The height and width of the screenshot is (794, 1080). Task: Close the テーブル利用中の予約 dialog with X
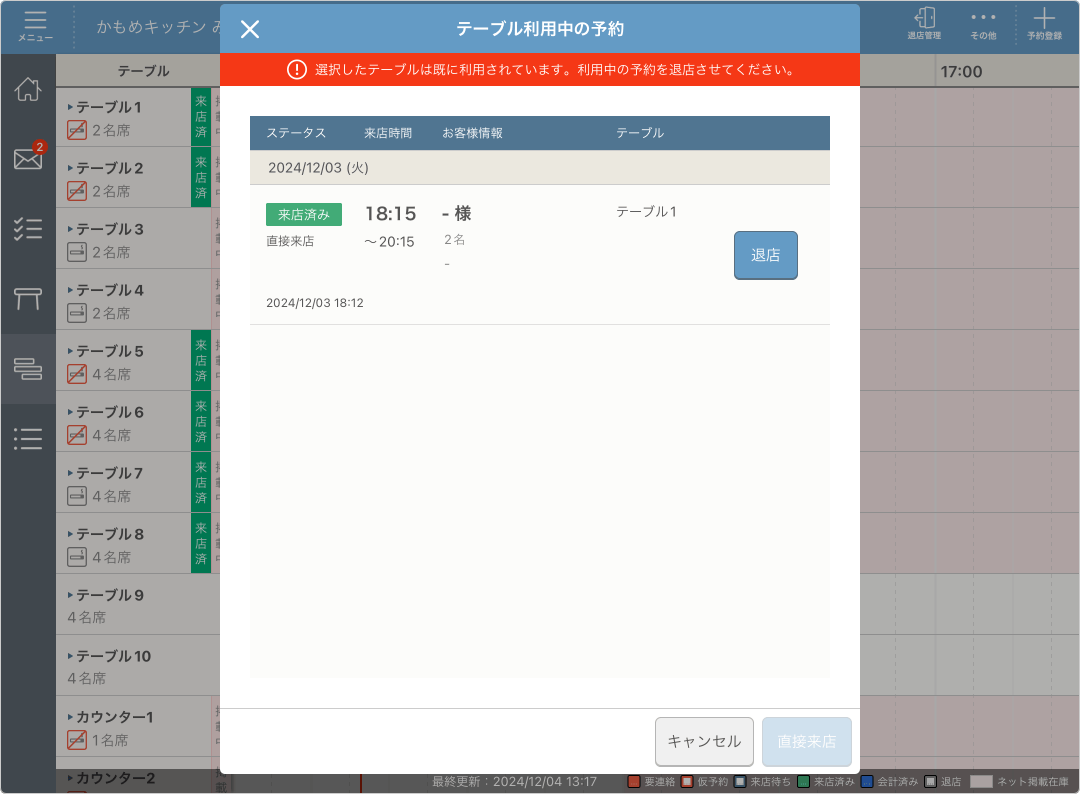tap(250, 29)
